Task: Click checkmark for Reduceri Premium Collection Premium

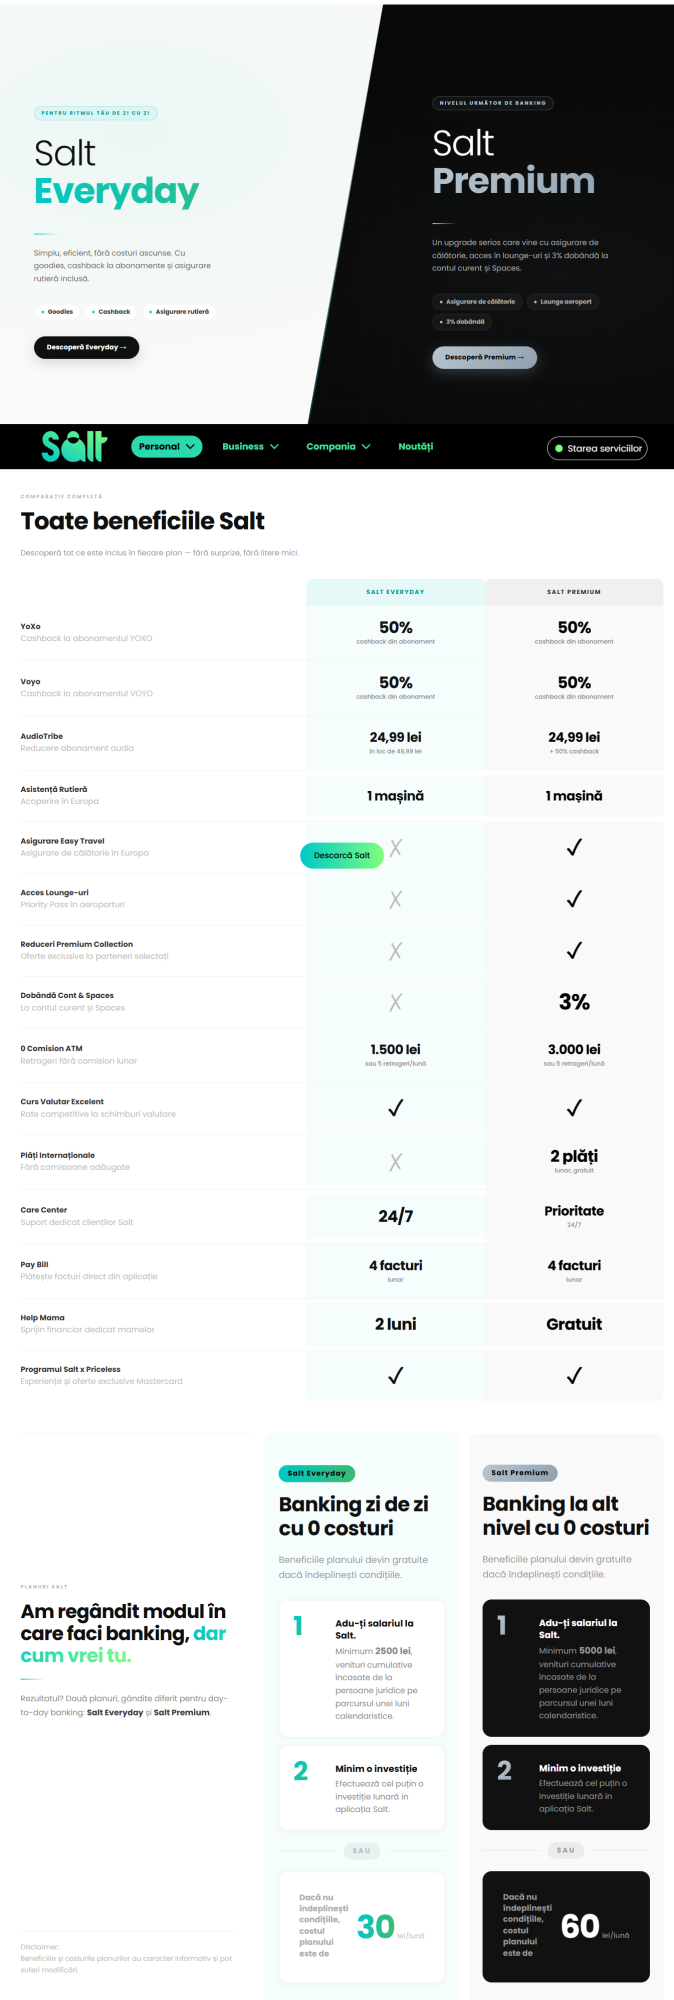Action: pos(574,951)
